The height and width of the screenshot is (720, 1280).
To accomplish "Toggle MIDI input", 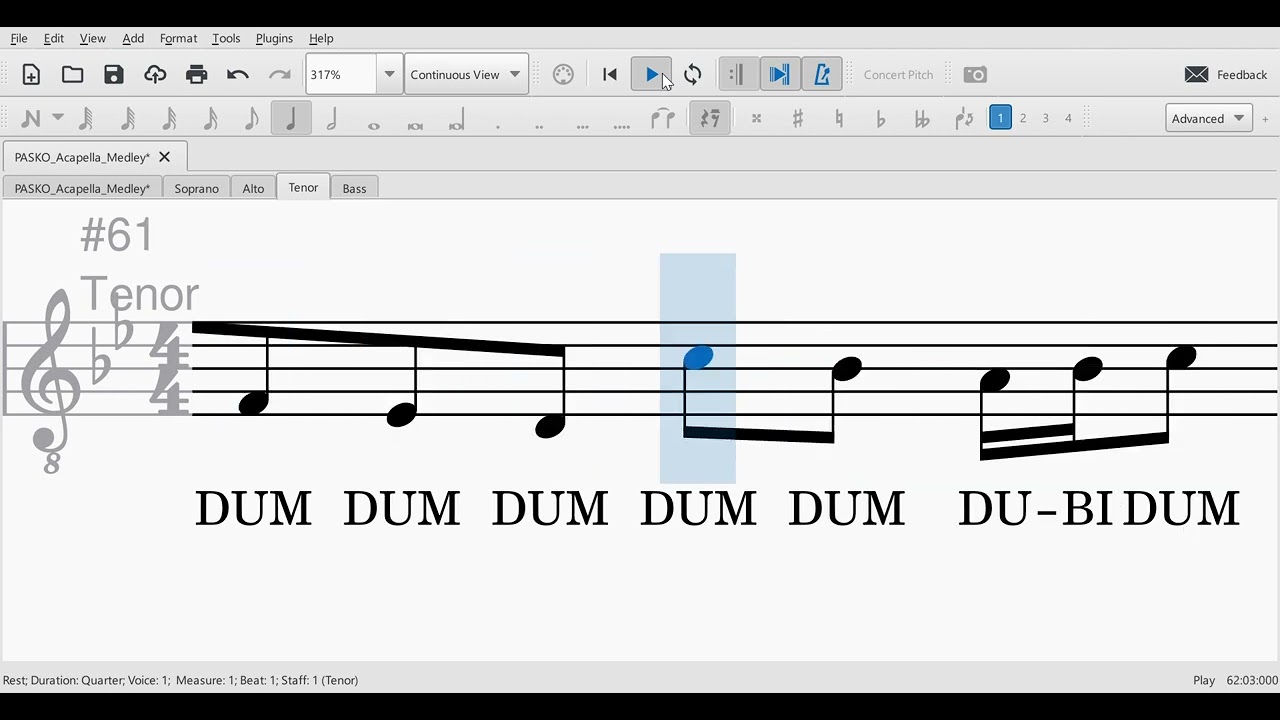I will 563,75.
